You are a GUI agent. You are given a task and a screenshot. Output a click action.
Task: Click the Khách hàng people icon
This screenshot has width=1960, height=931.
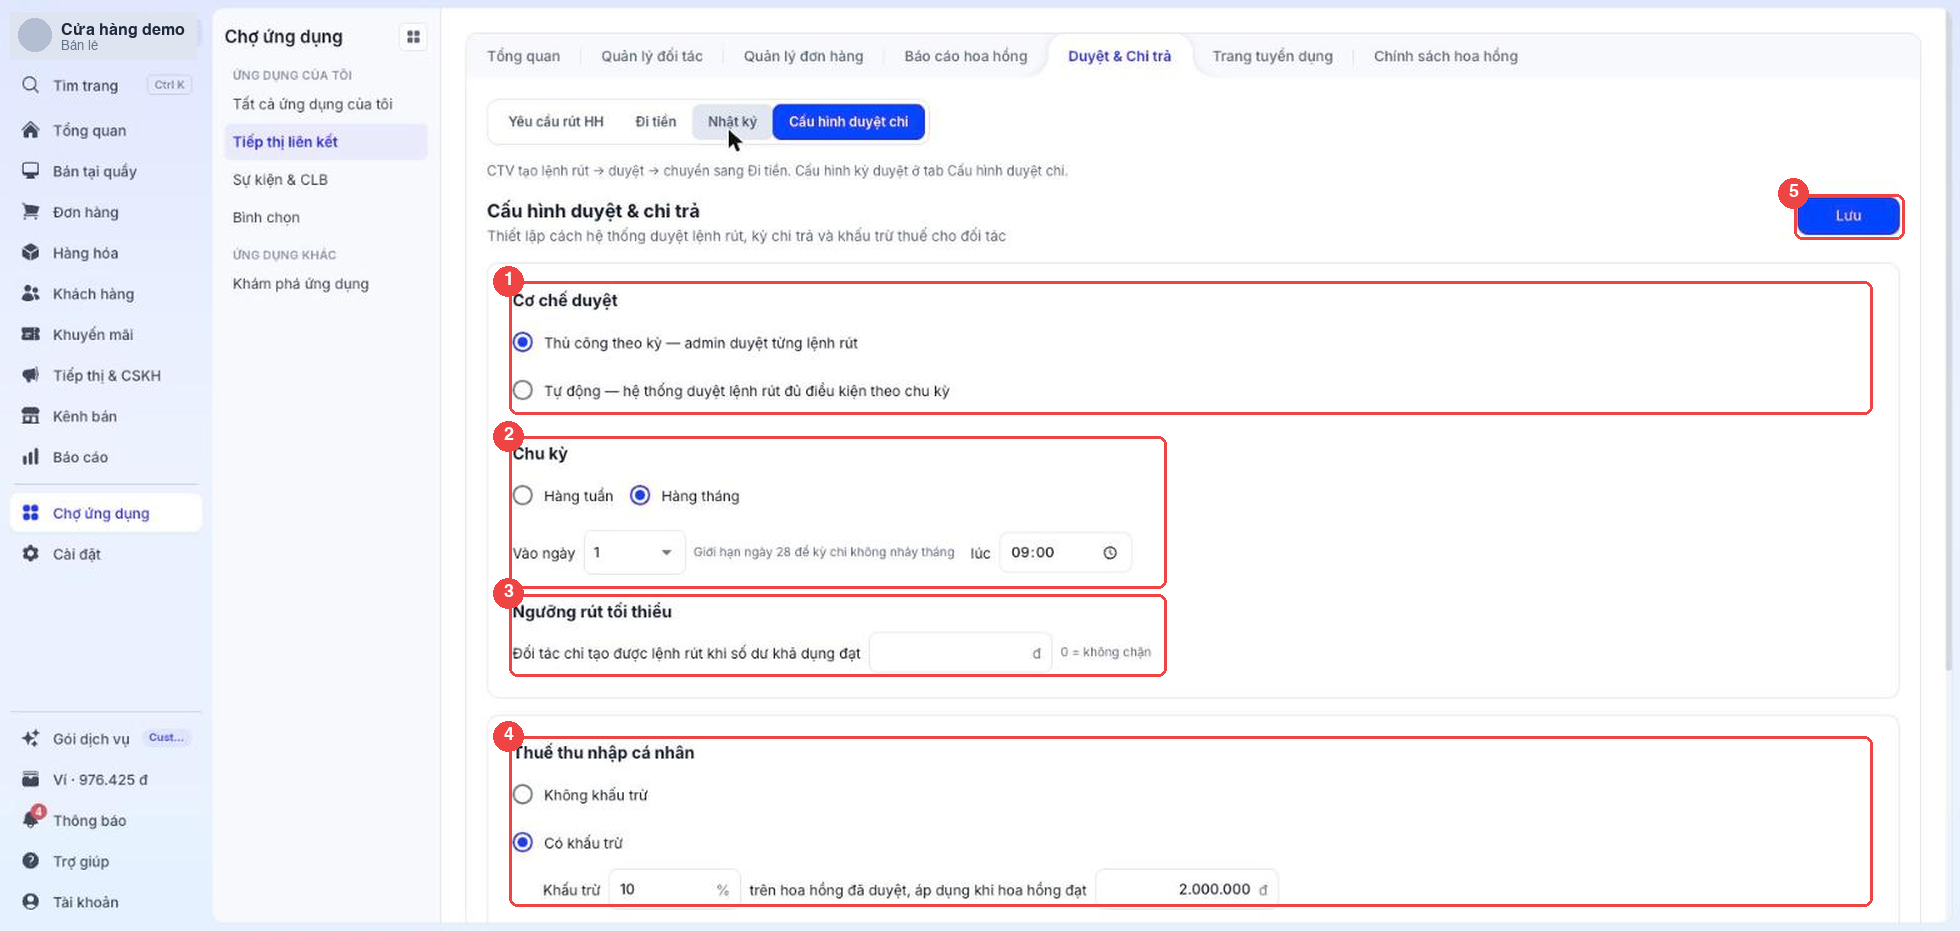coord(31,294)
